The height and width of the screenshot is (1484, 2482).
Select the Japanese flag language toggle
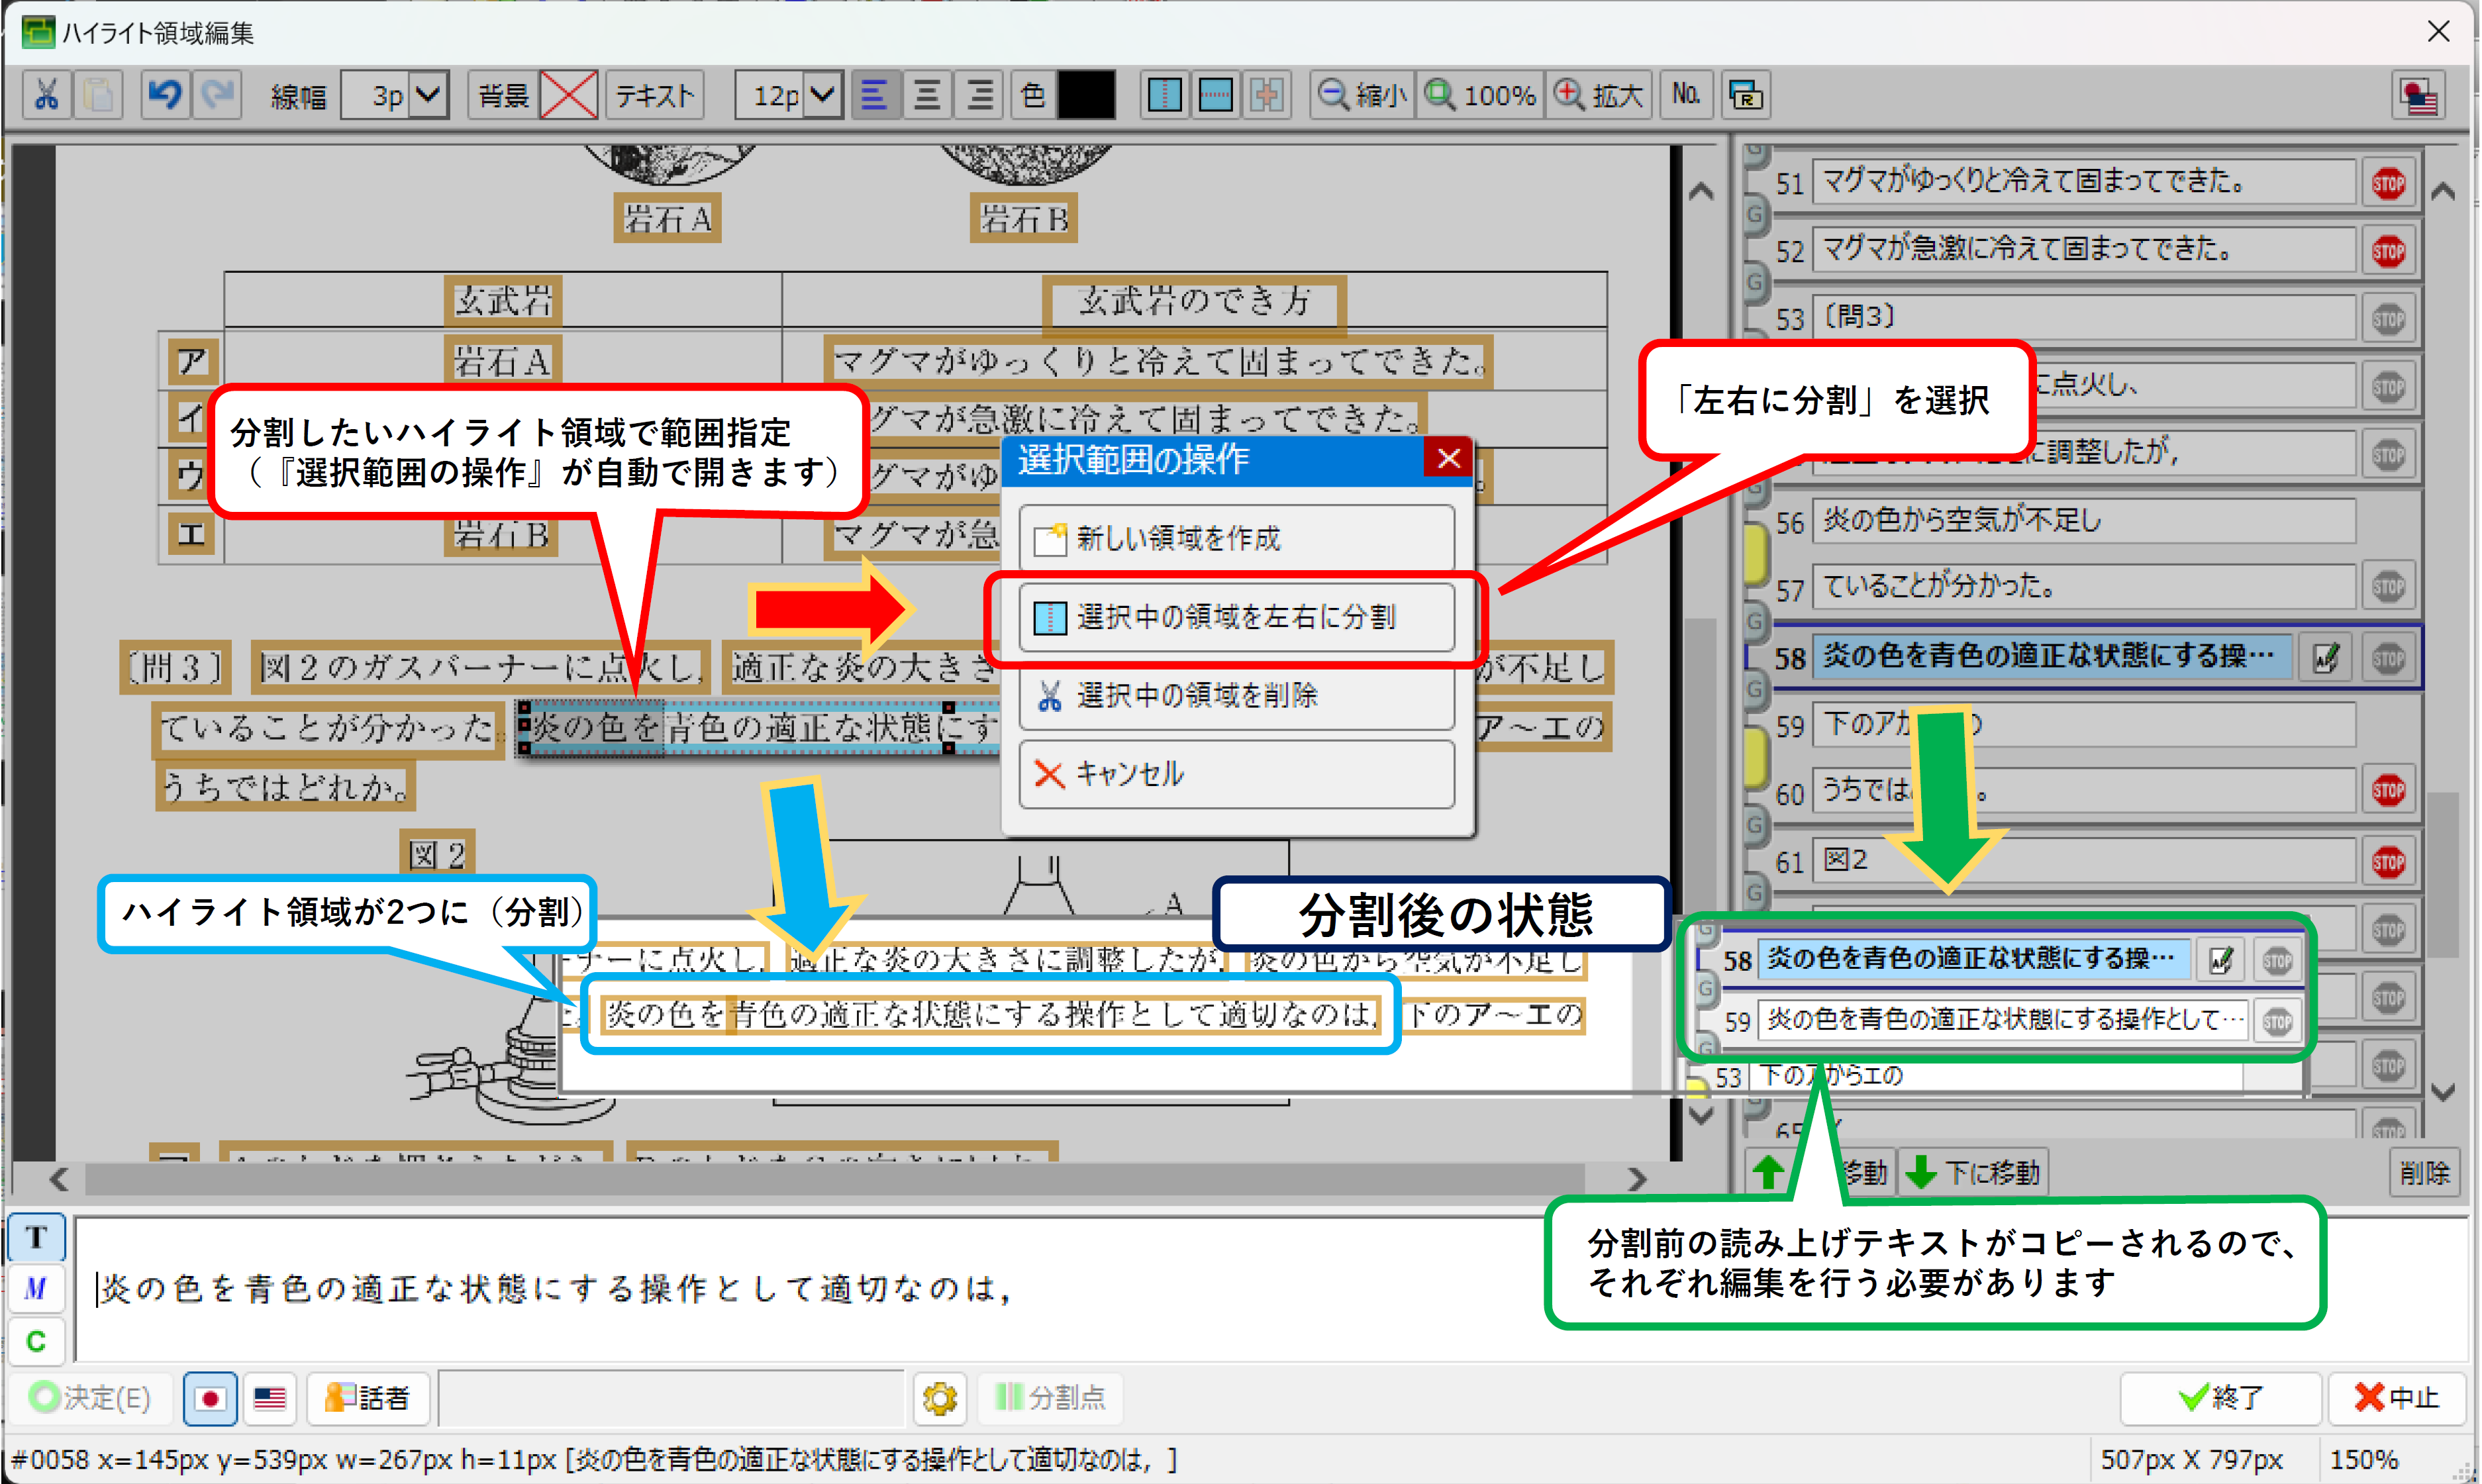point(210,1398)
